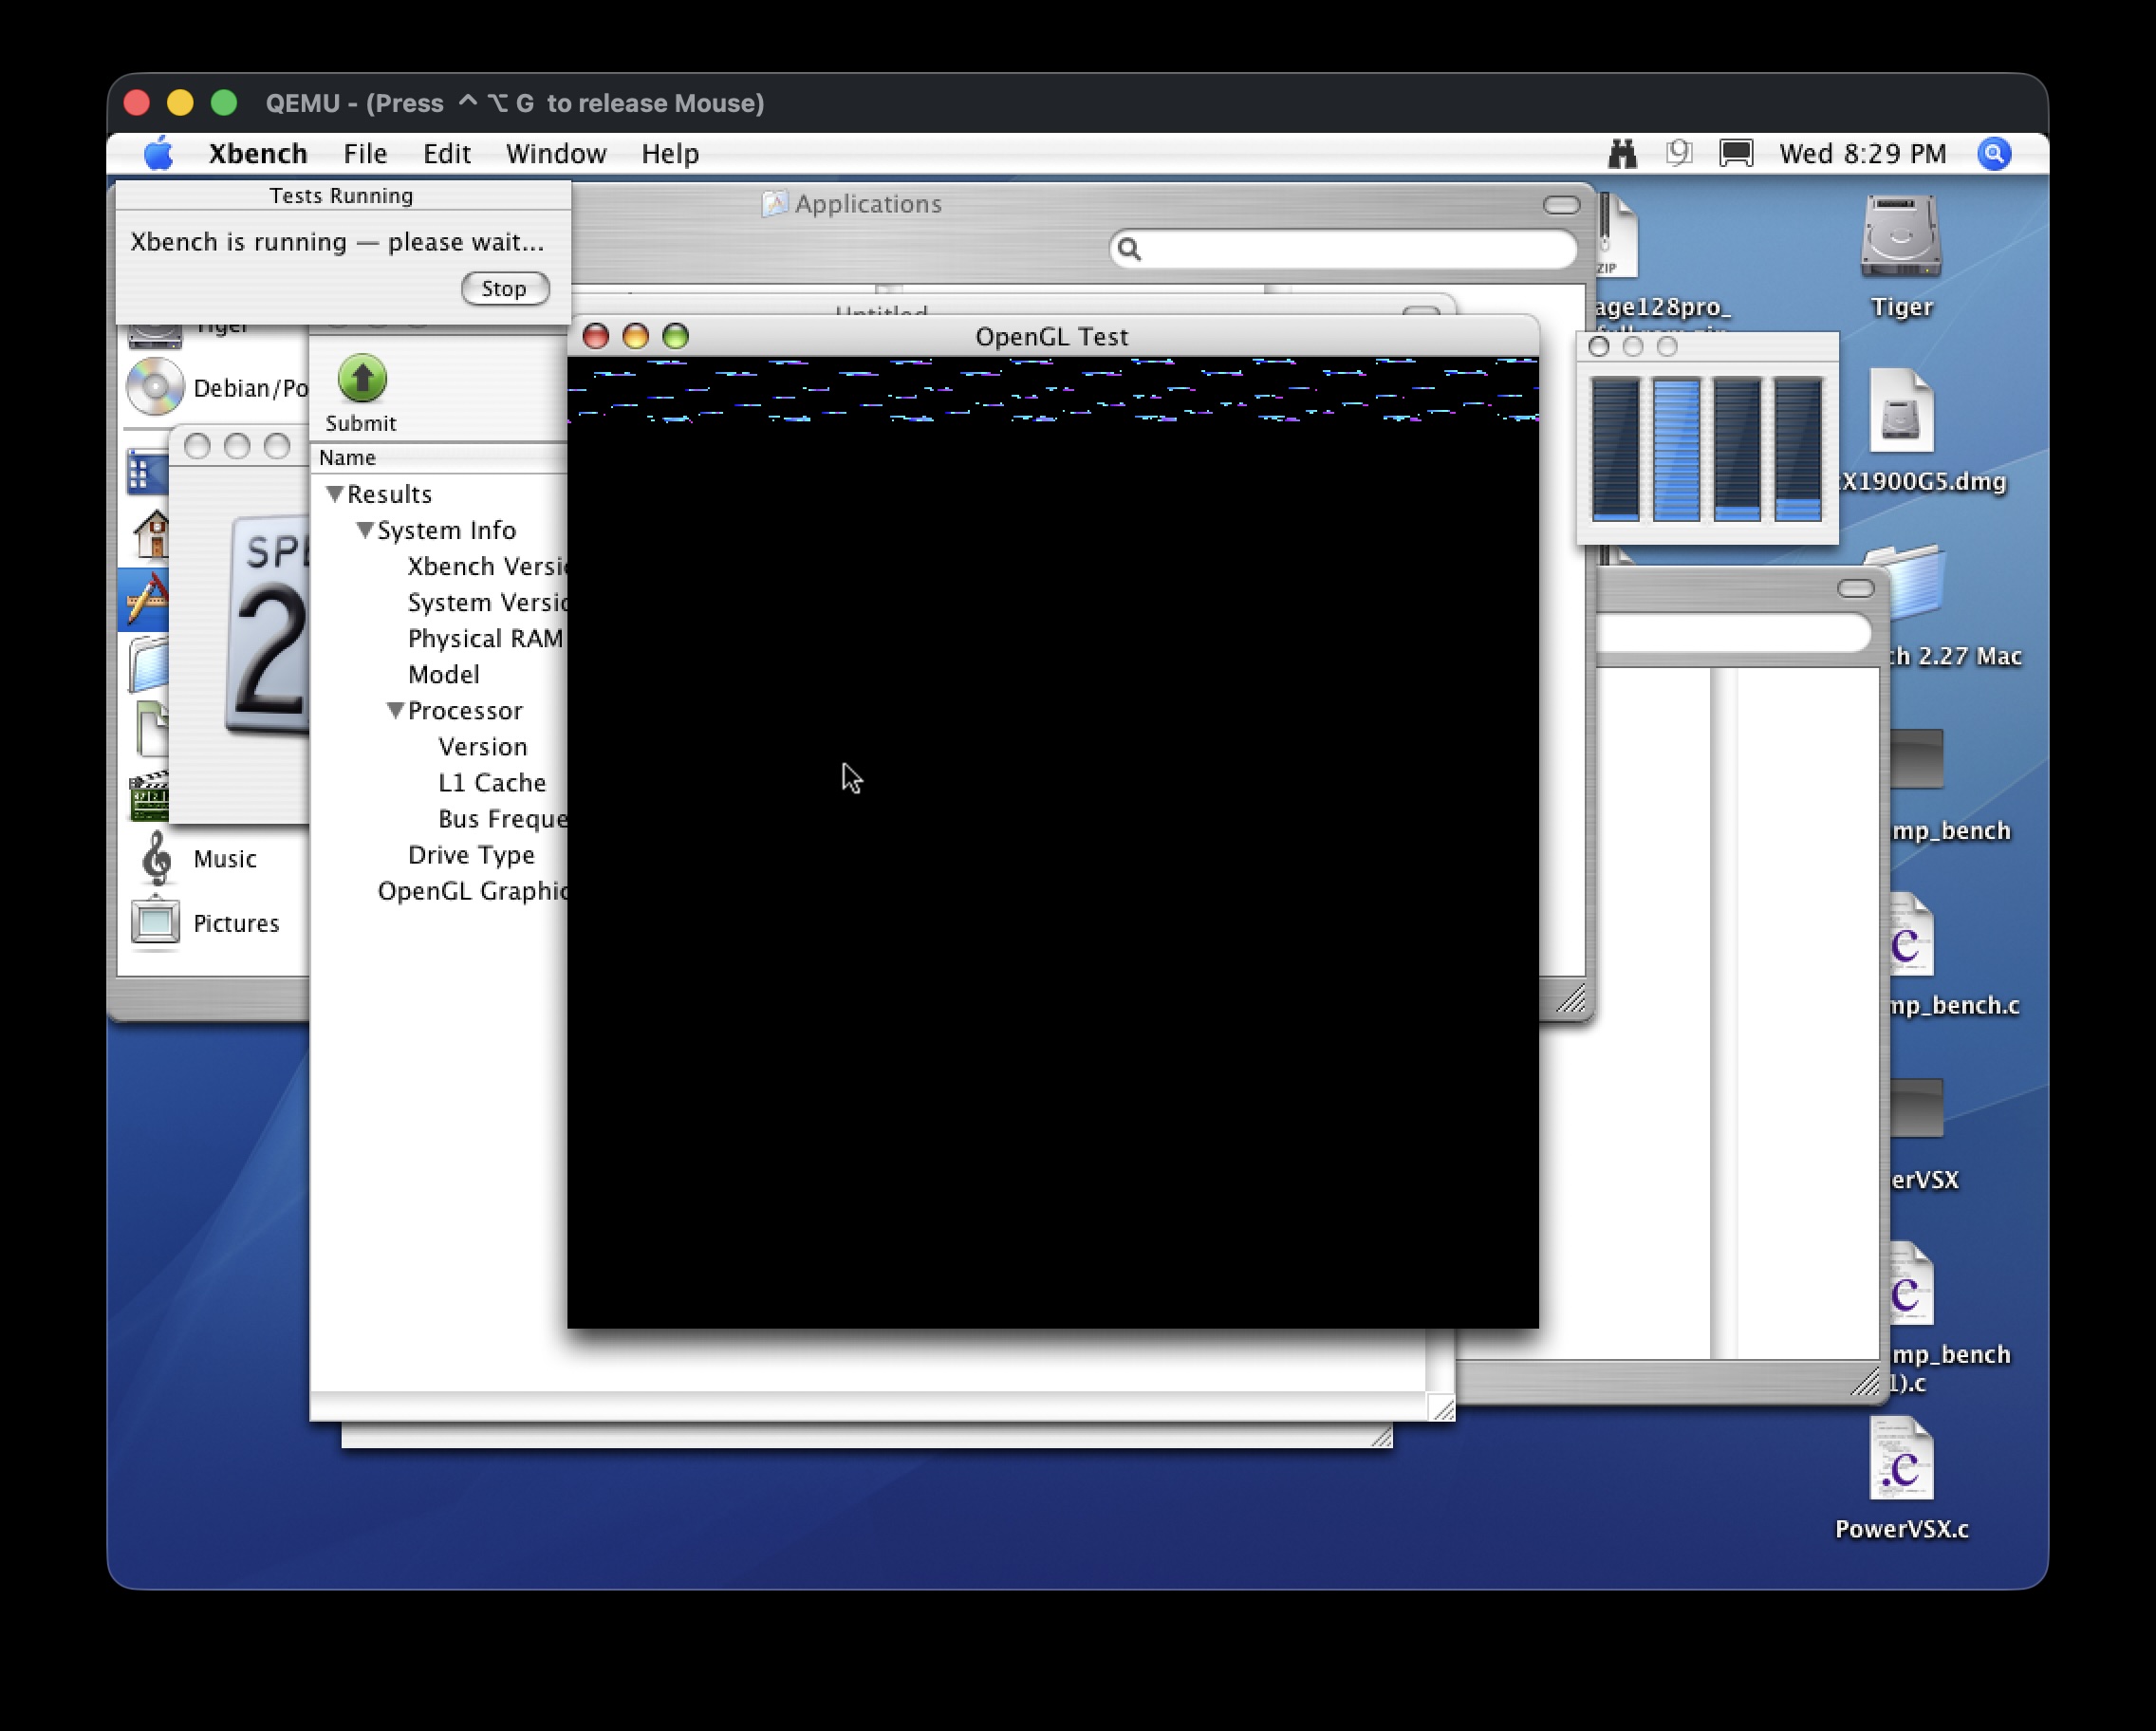Open the Apple menu
Screen dimensions: 2156x1731
point(158,154)
